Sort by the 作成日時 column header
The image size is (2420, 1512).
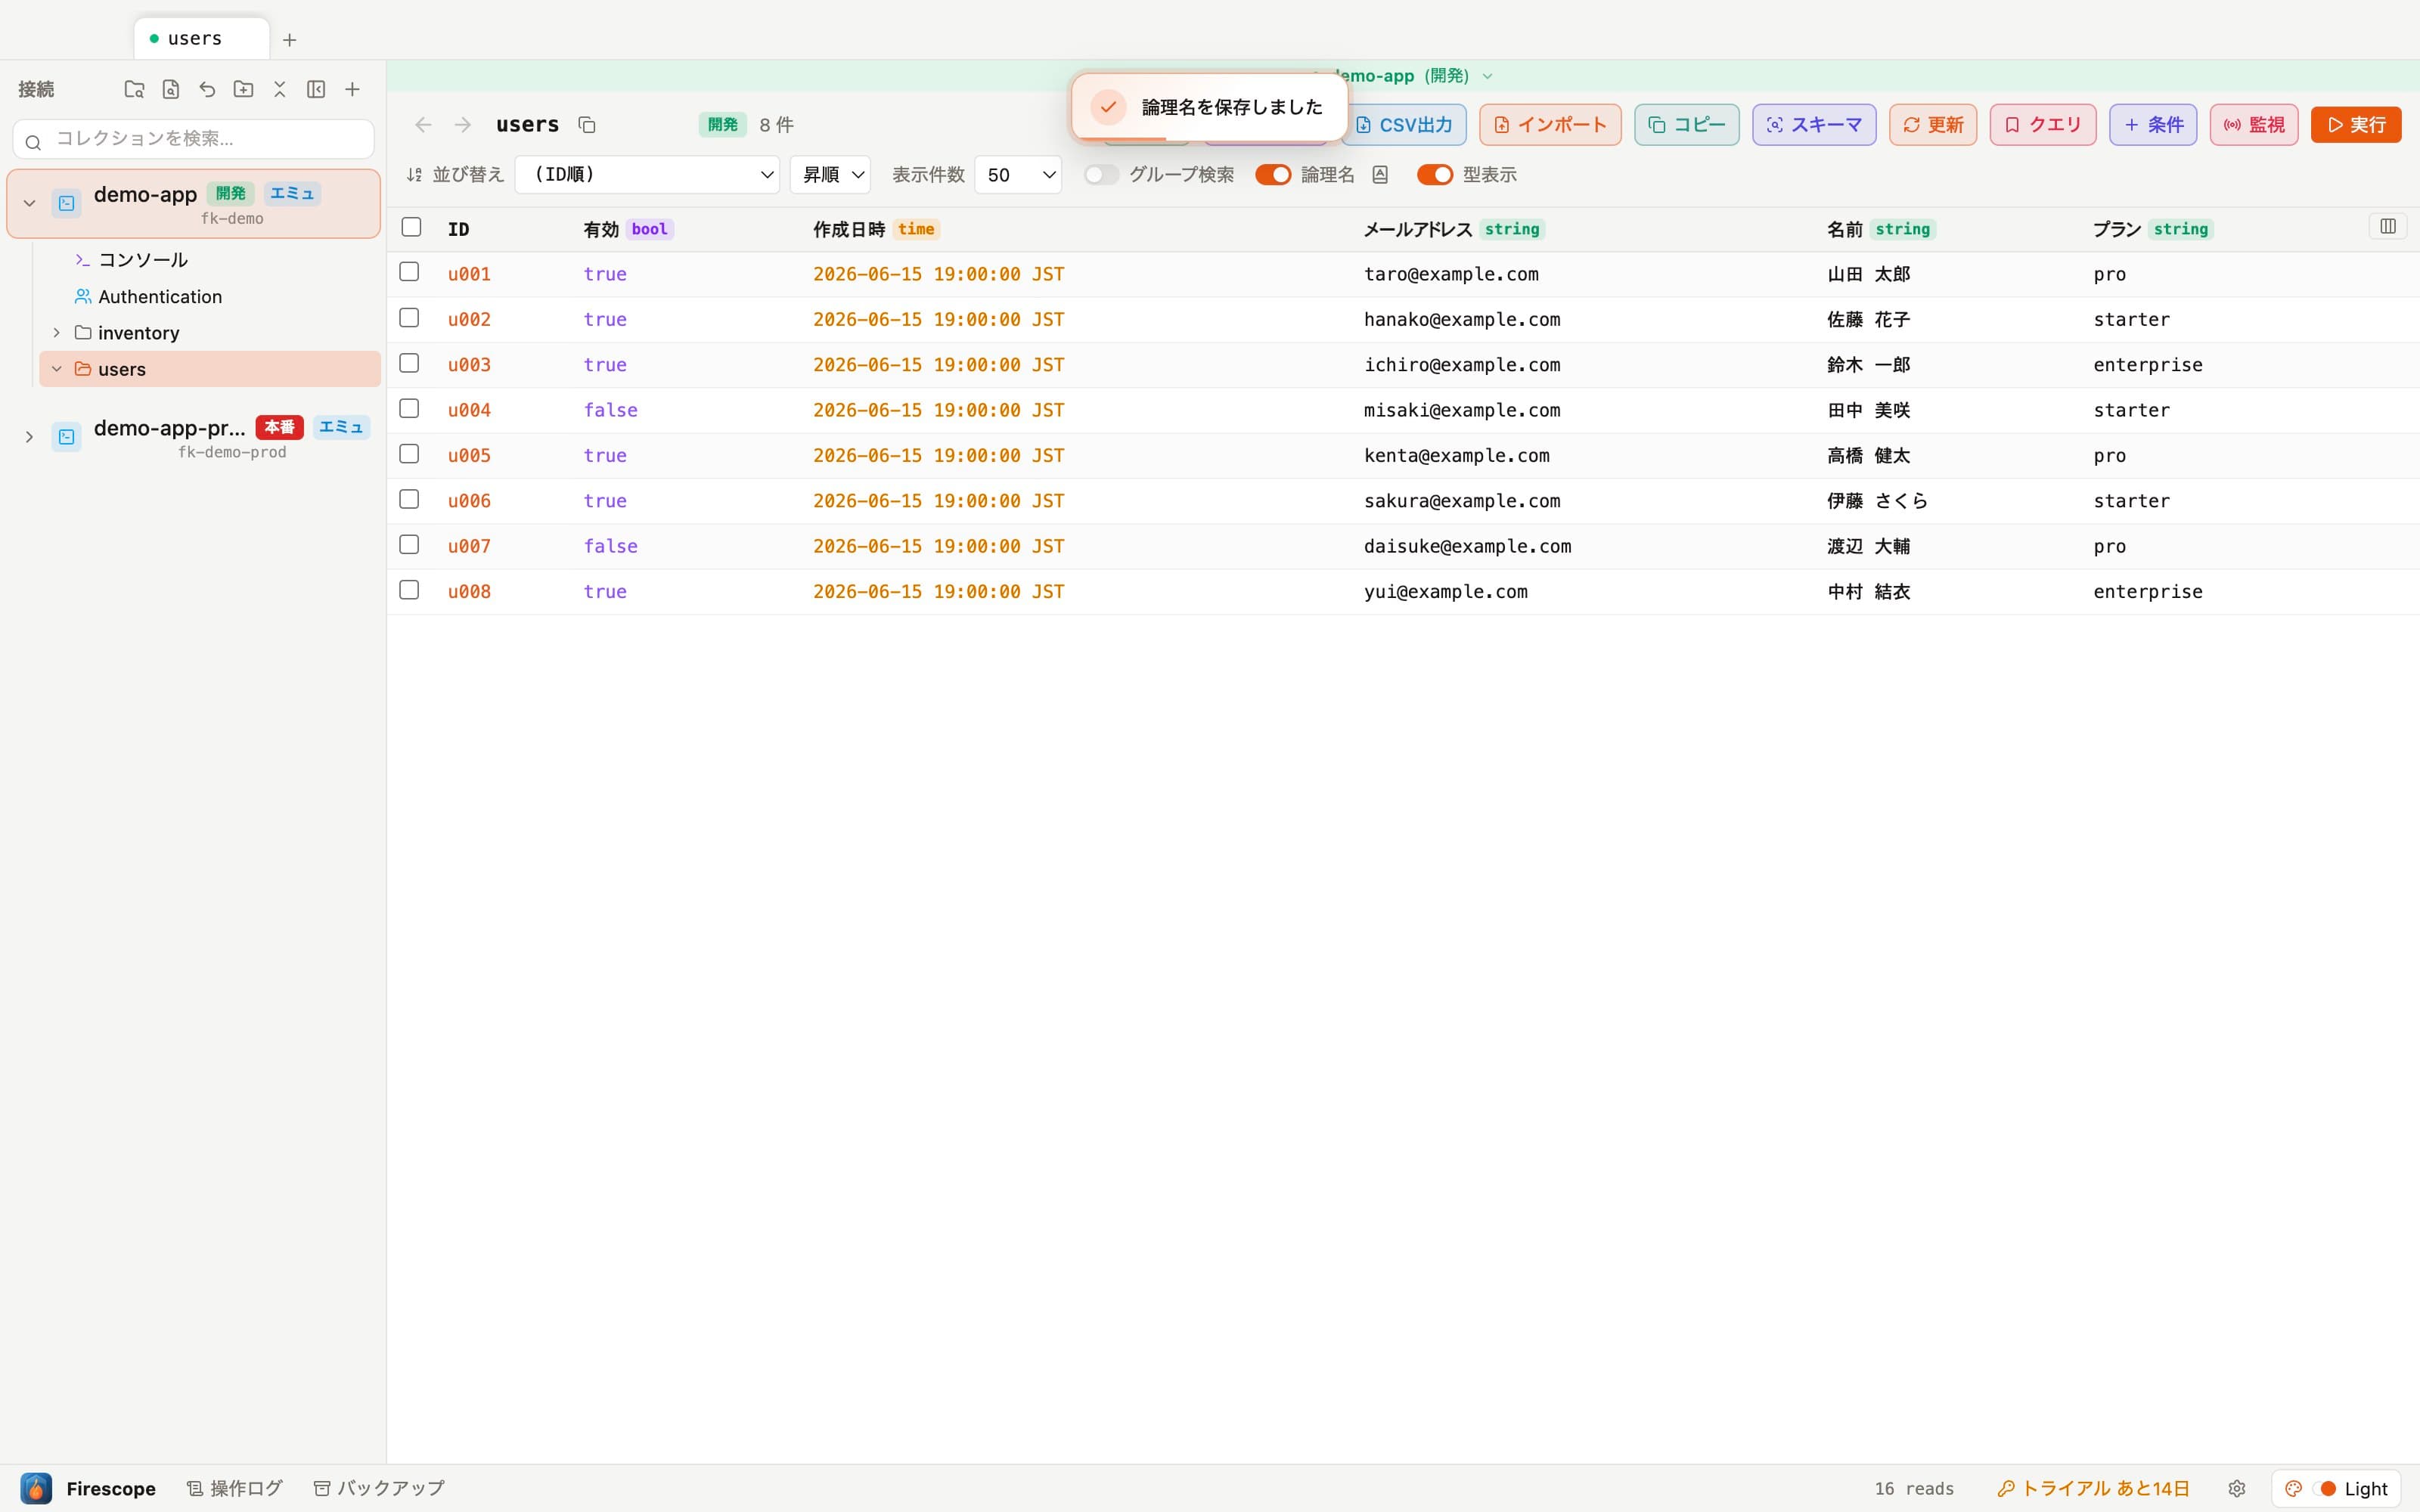[849, 229]
